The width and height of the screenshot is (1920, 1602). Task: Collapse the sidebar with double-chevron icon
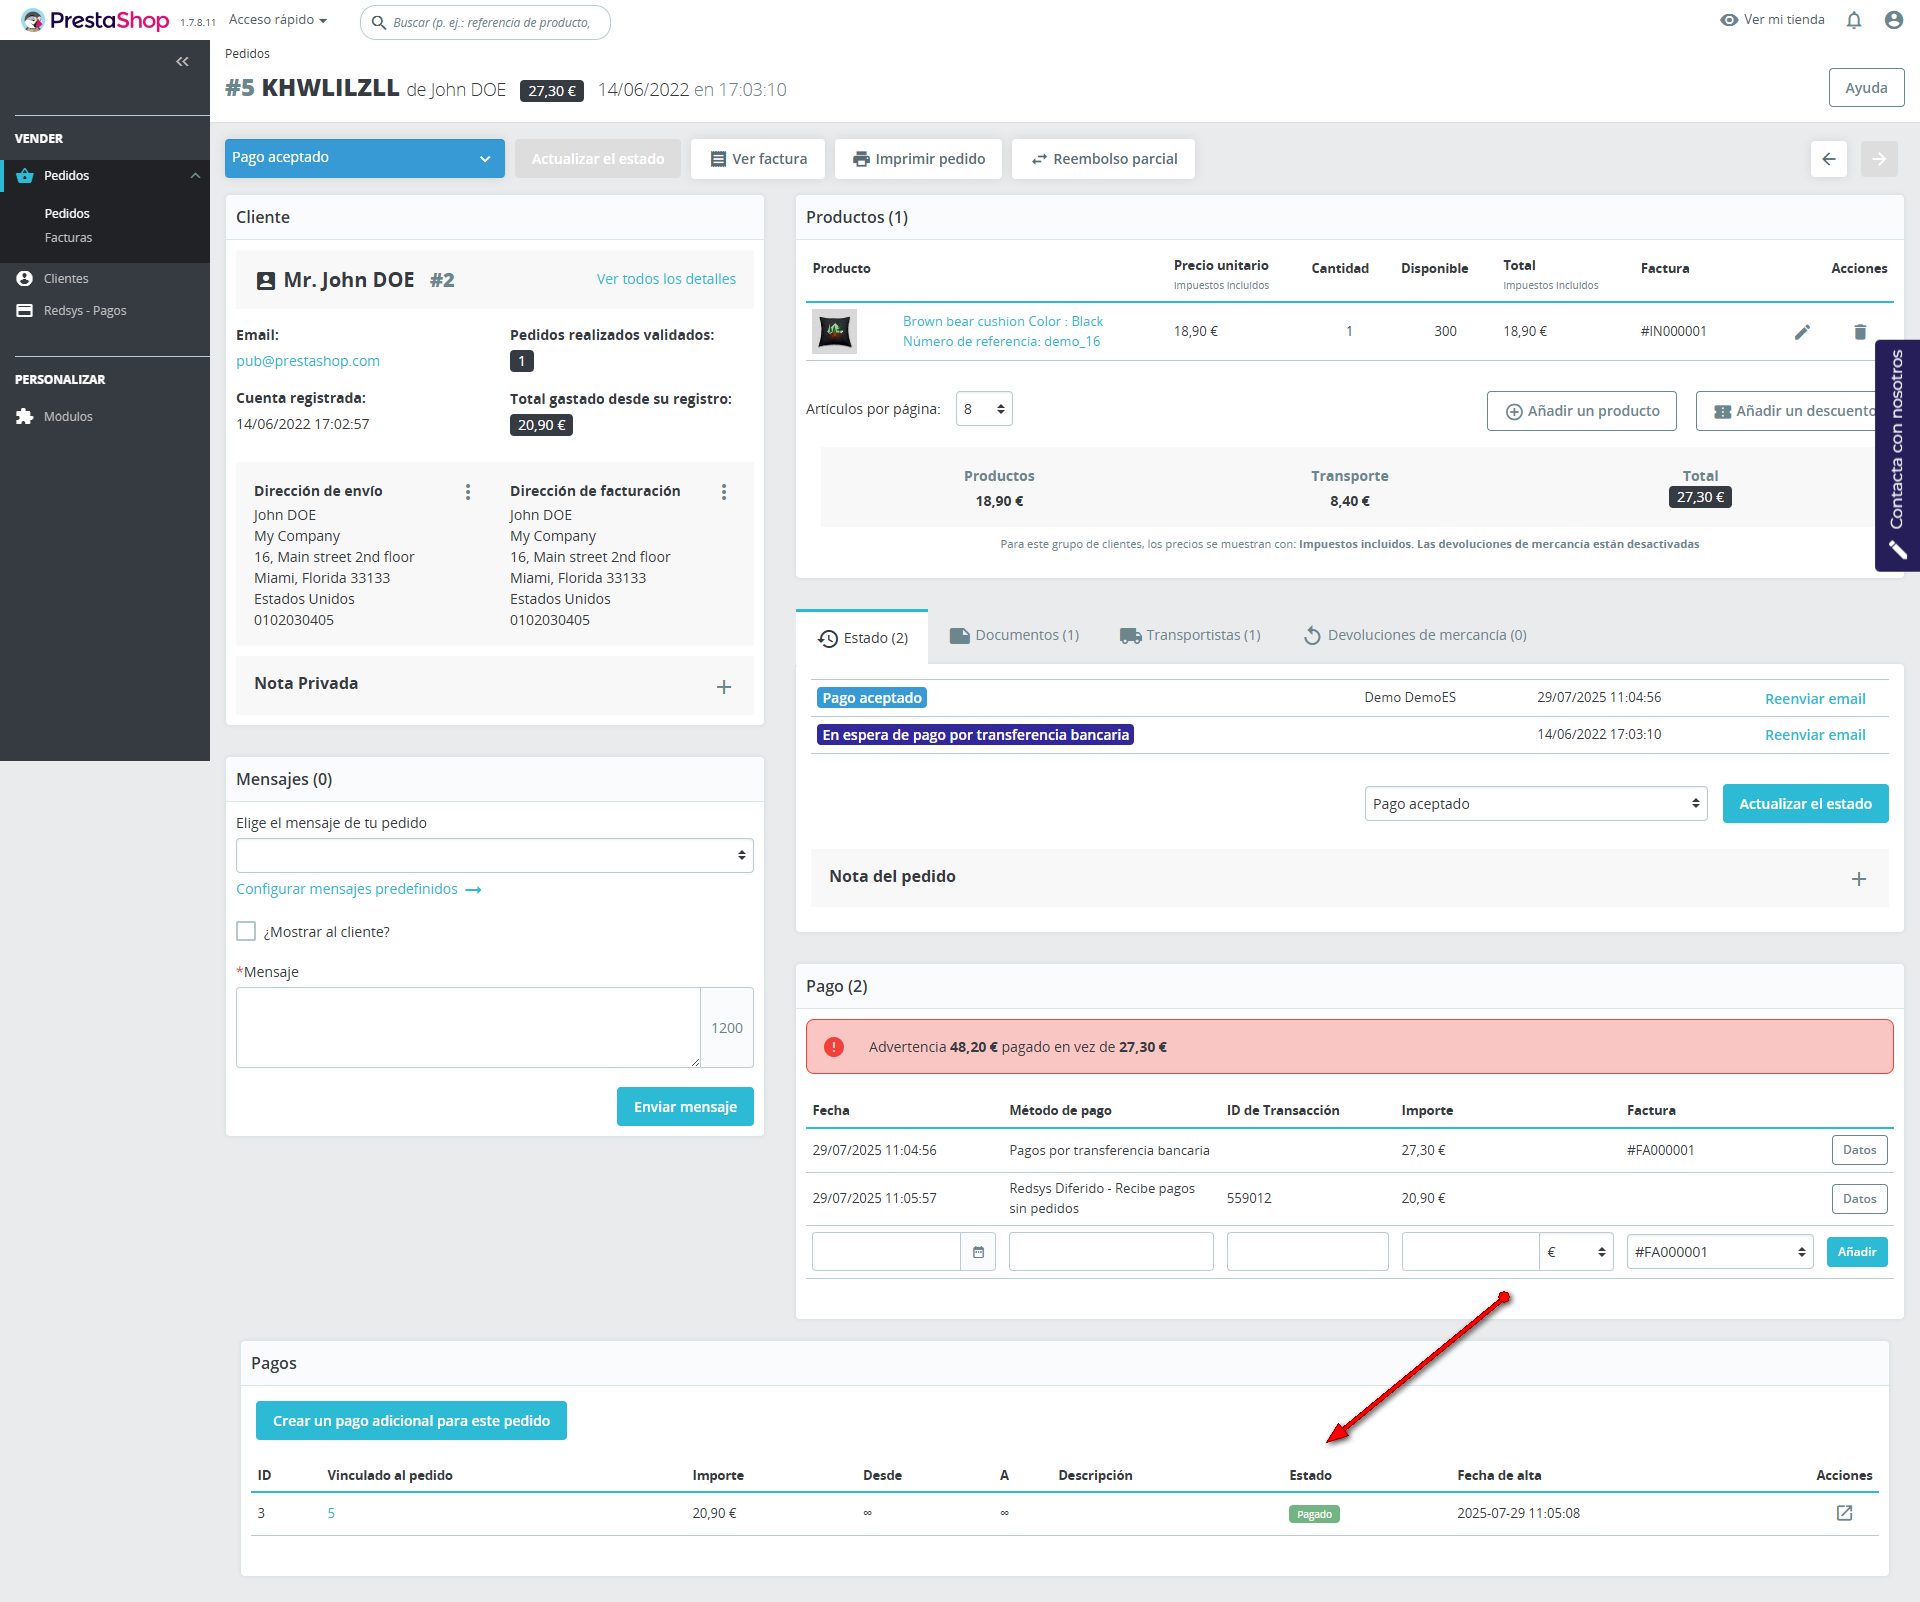tap(182, 62)
